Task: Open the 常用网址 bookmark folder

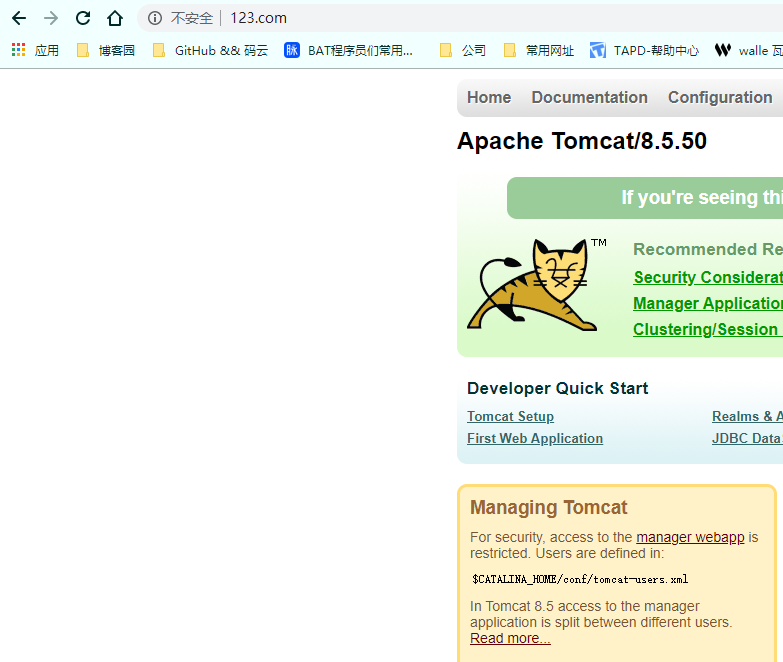Action: [x=539, y=50]
